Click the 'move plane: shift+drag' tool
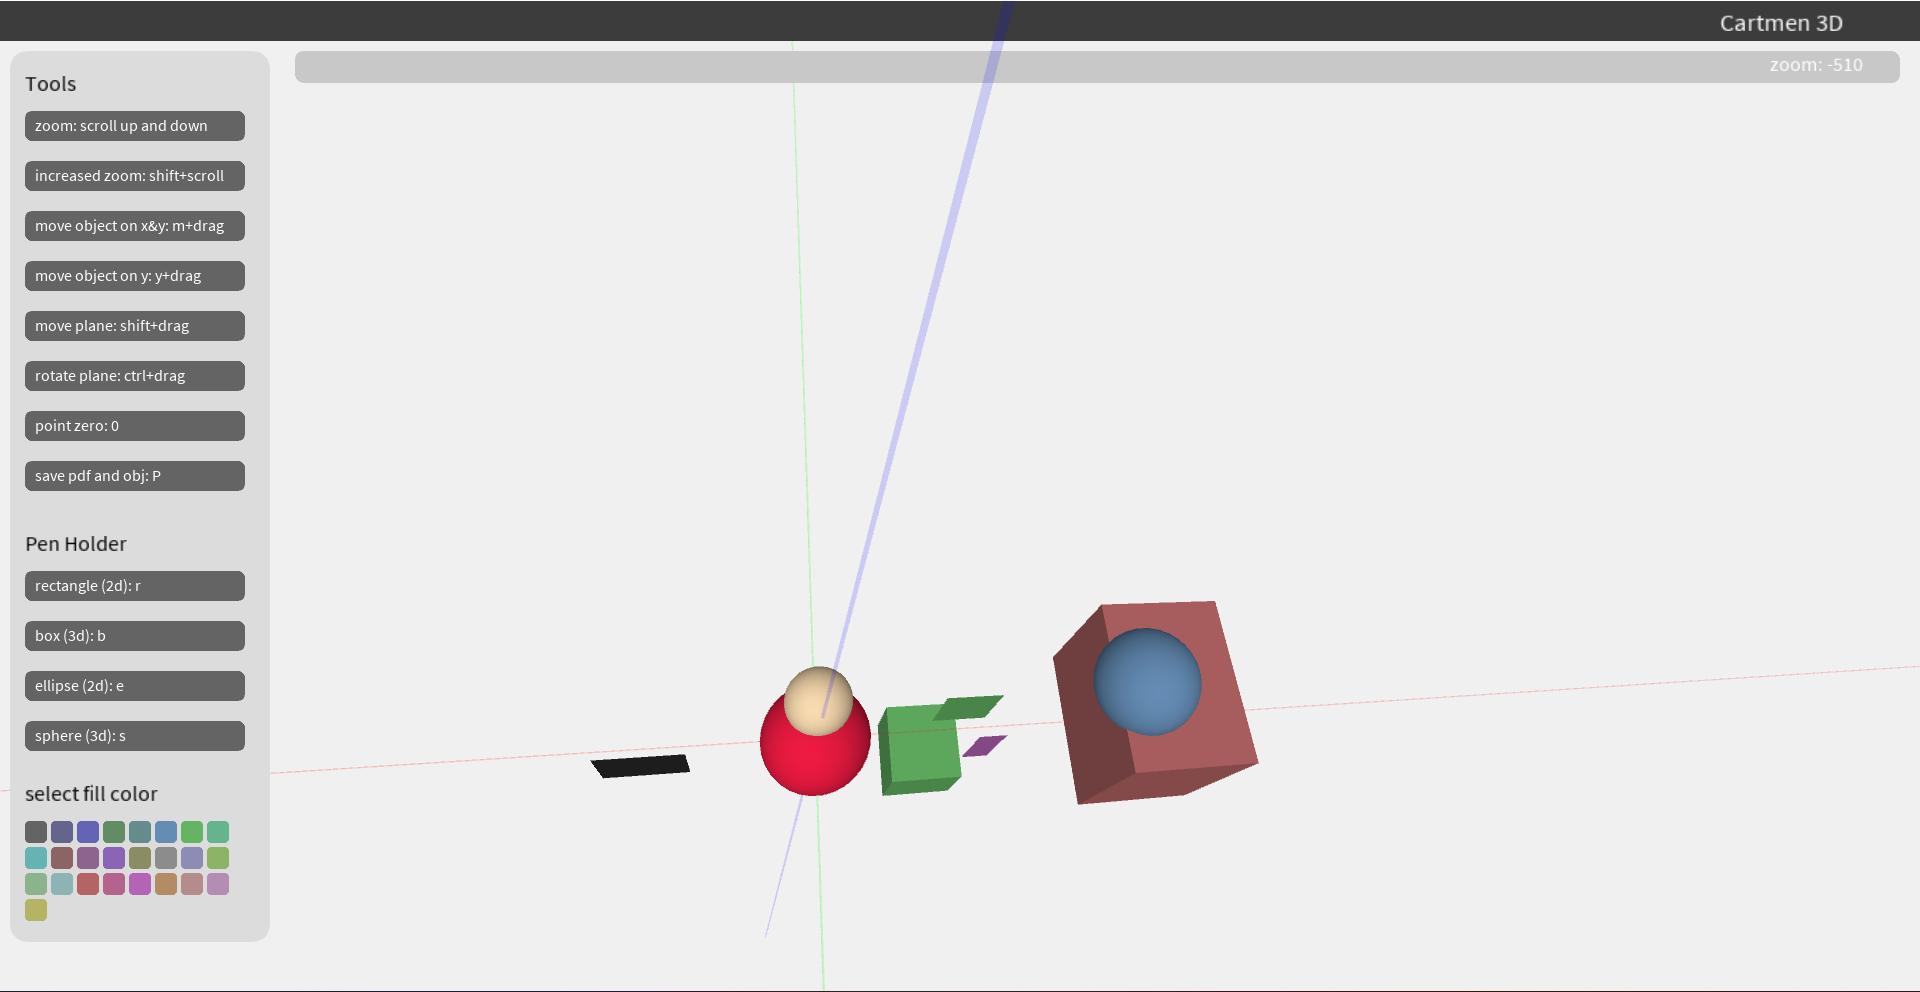 pos(134,325)
